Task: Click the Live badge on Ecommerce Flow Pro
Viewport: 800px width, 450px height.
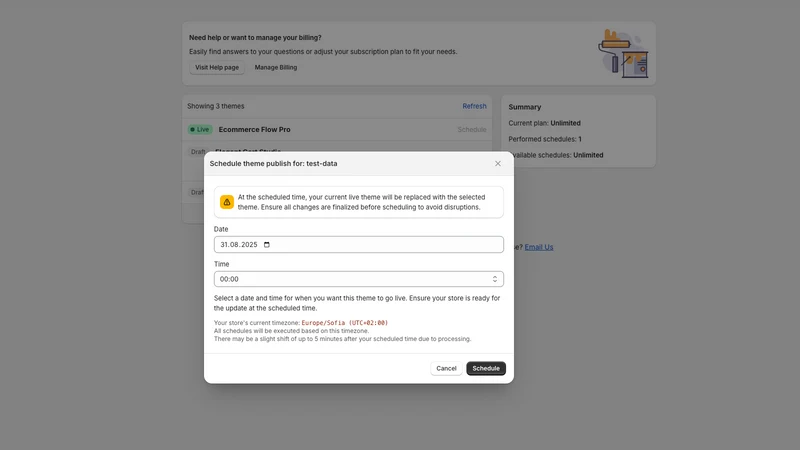Action: (x=199, y=130)
